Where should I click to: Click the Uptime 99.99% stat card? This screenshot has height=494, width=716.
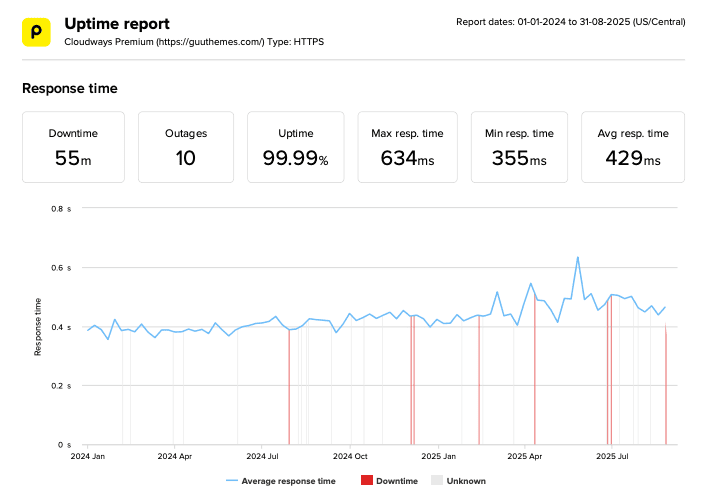point(295,147)
